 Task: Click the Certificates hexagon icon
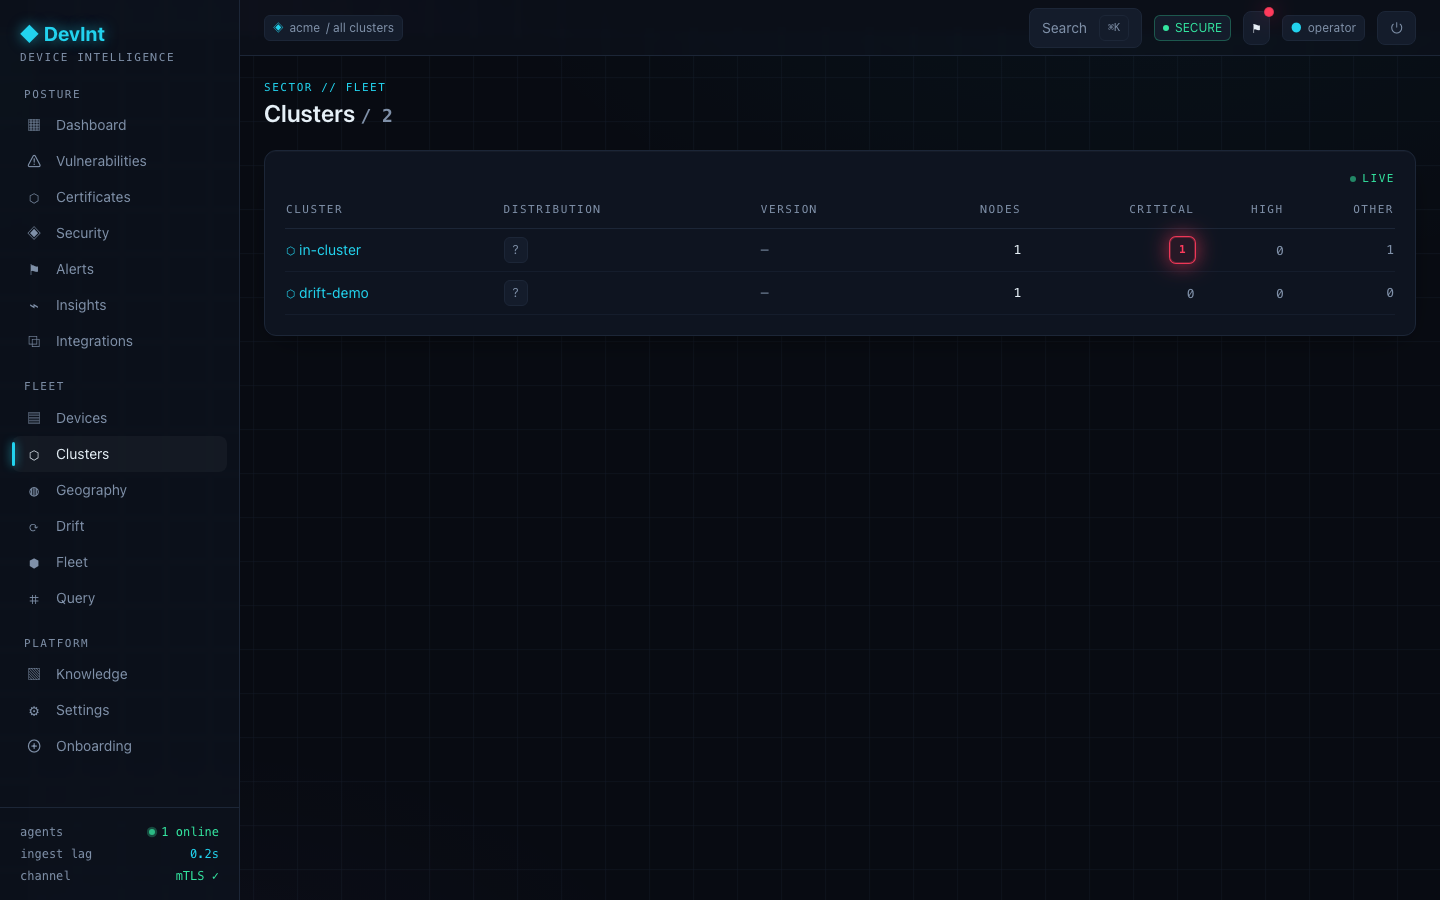point(34,198)
